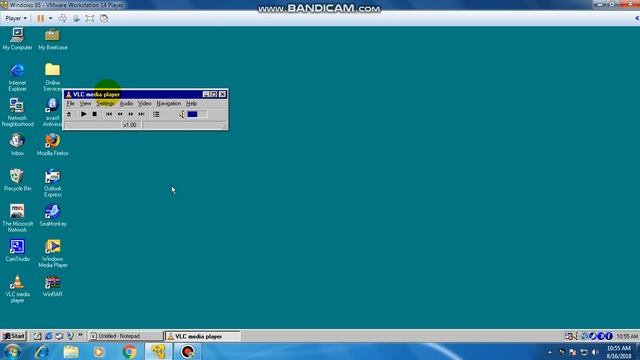Screen dimensions: 640x360
Task: Select Outlook Express desktop icon
Action: coord(53,183)
